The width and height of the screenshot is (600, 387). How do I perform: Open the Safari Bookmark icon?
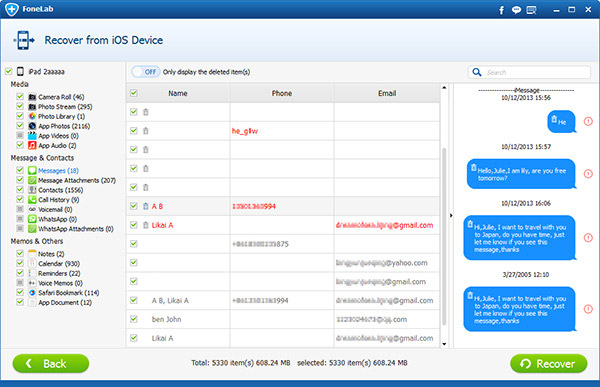click(32, 292)
